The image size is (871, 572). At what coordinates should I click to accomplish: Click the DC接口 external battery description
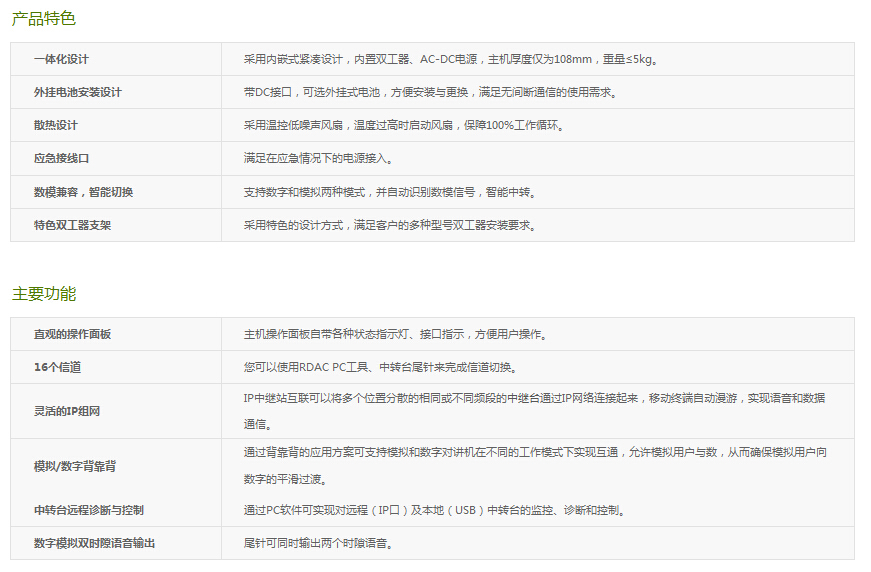(x=430, y=92)
